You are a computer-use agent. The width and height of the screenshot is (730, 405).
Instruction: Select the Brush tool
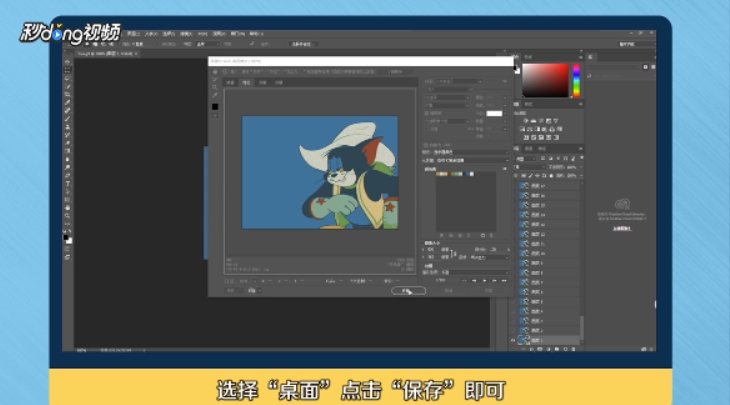[x=68, y=119]
